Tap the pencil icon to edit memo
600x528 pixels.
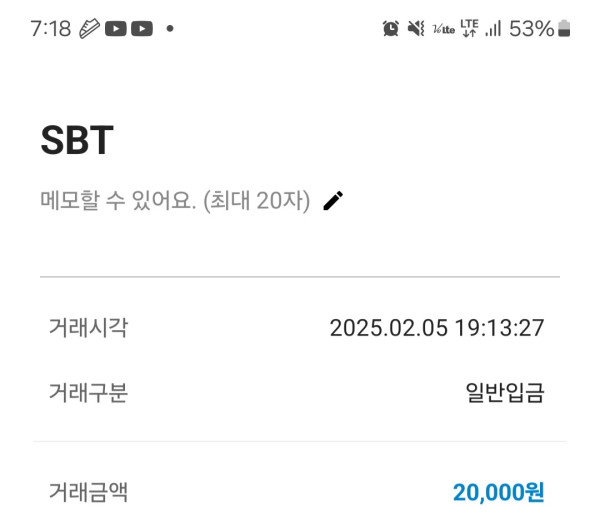tap(333, 201)
